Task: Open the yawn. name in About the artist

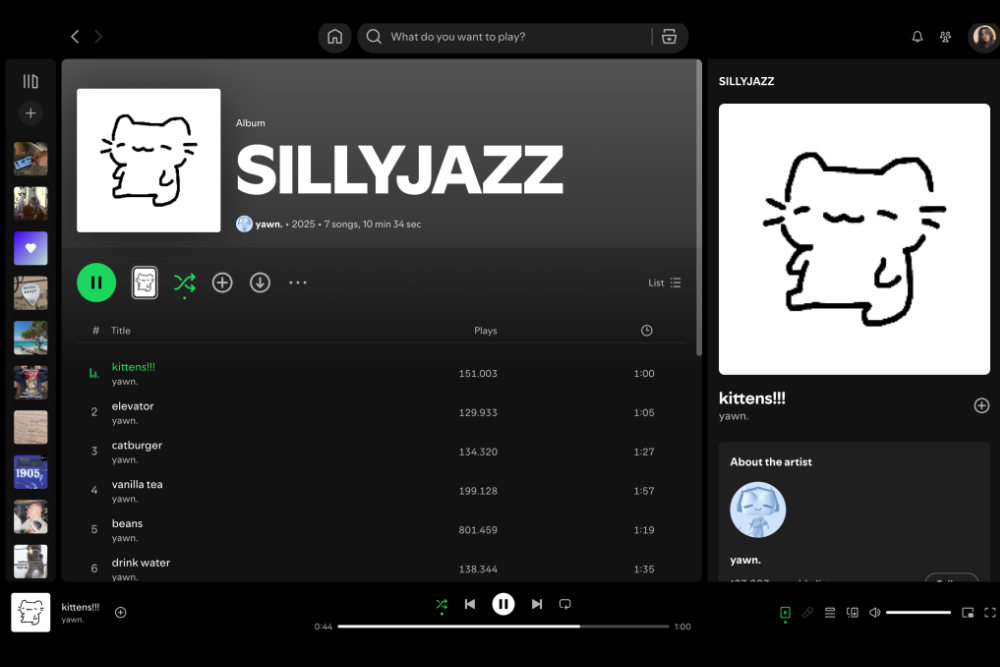Action: [745, 560]
